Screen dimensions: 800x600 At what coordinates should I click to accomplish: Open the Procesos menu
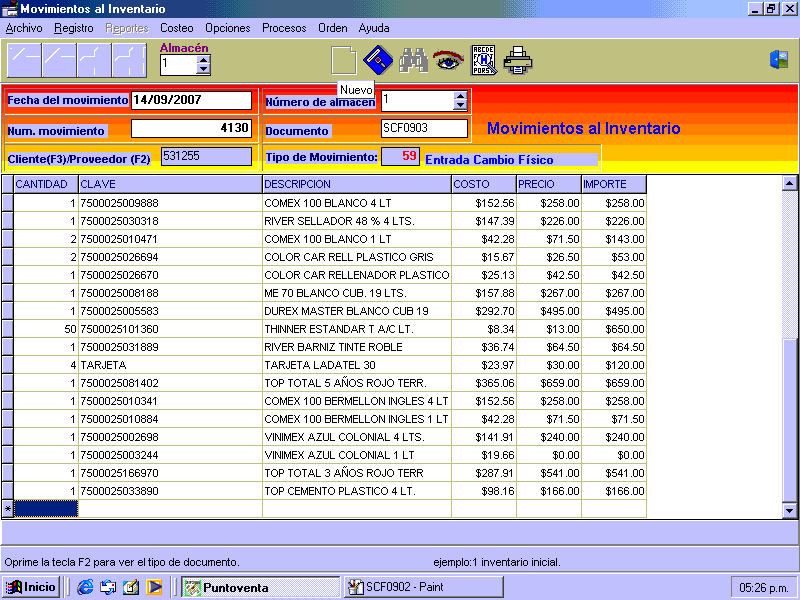coord(284,28)
